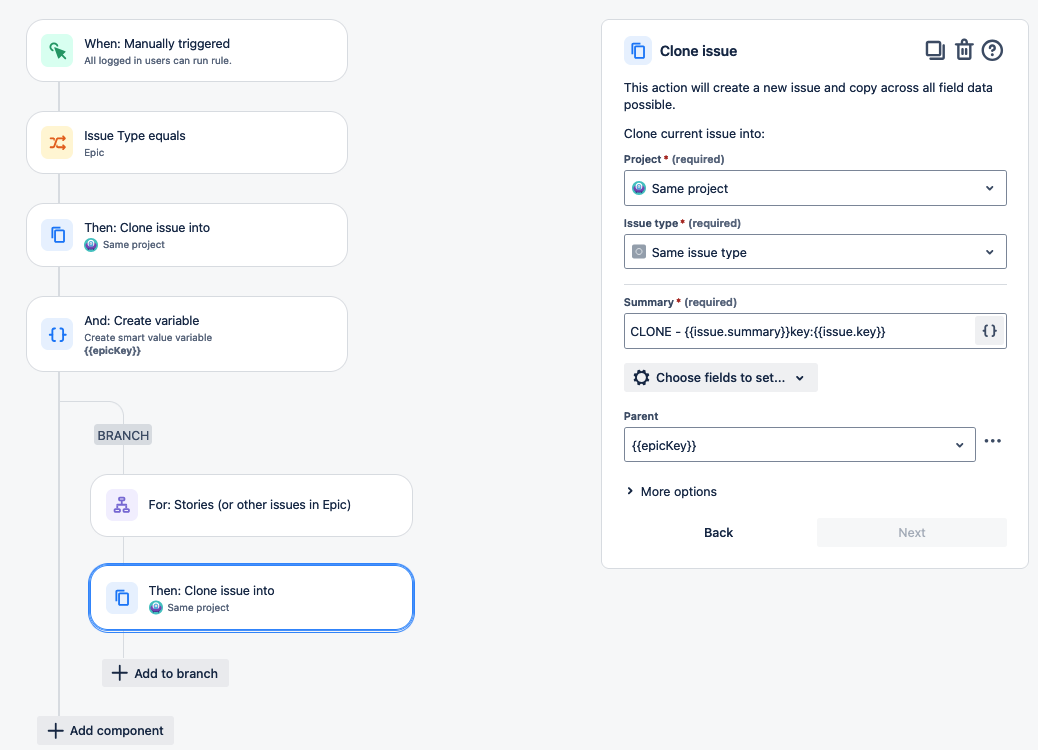The width and height of the screenshot is (1038, 750).
Task: Open the Create variable component
Action: (187, 335)
